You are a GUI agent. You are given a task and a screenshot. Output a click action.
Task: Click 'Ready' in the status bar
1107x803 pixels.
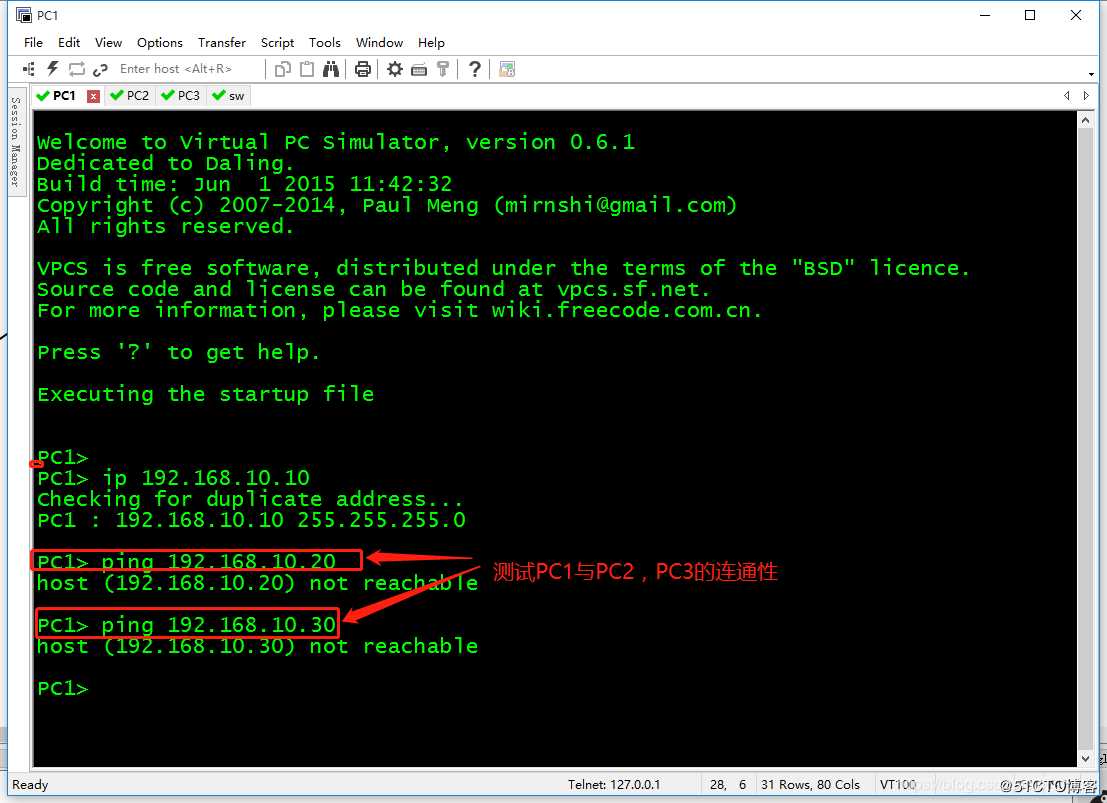pyautogui.click(x=30, y=785)
